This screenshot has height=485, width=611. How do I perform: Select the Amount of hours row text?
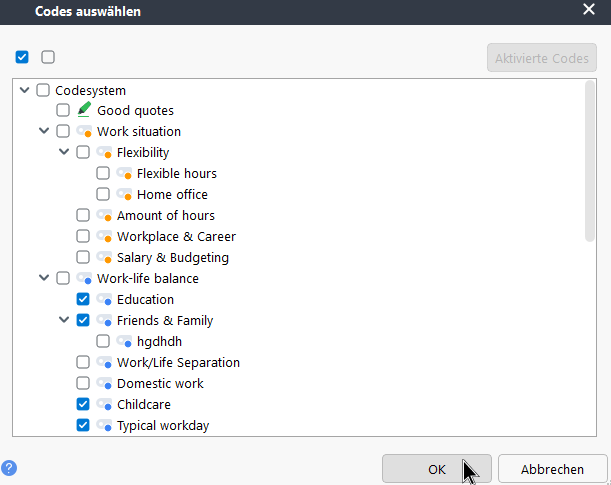(x=166, y=215)
